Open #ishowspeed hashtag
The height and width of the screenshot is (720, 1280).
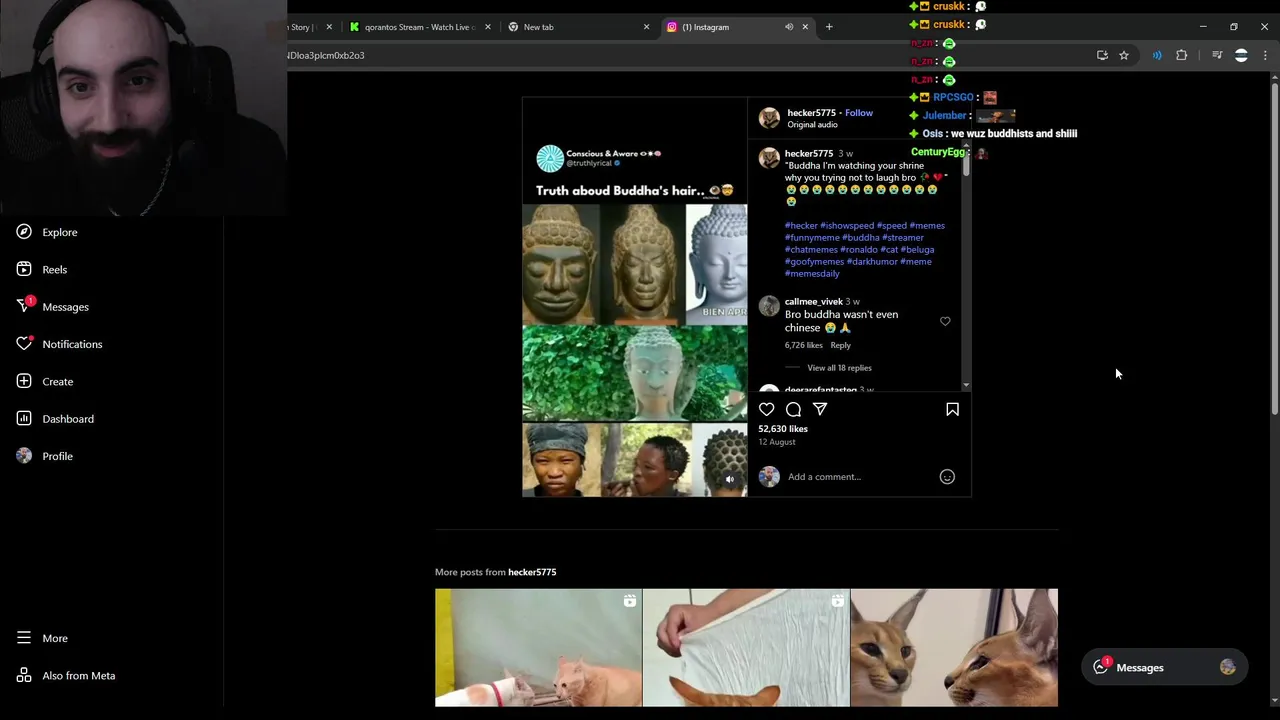click(x=847, y=226)
